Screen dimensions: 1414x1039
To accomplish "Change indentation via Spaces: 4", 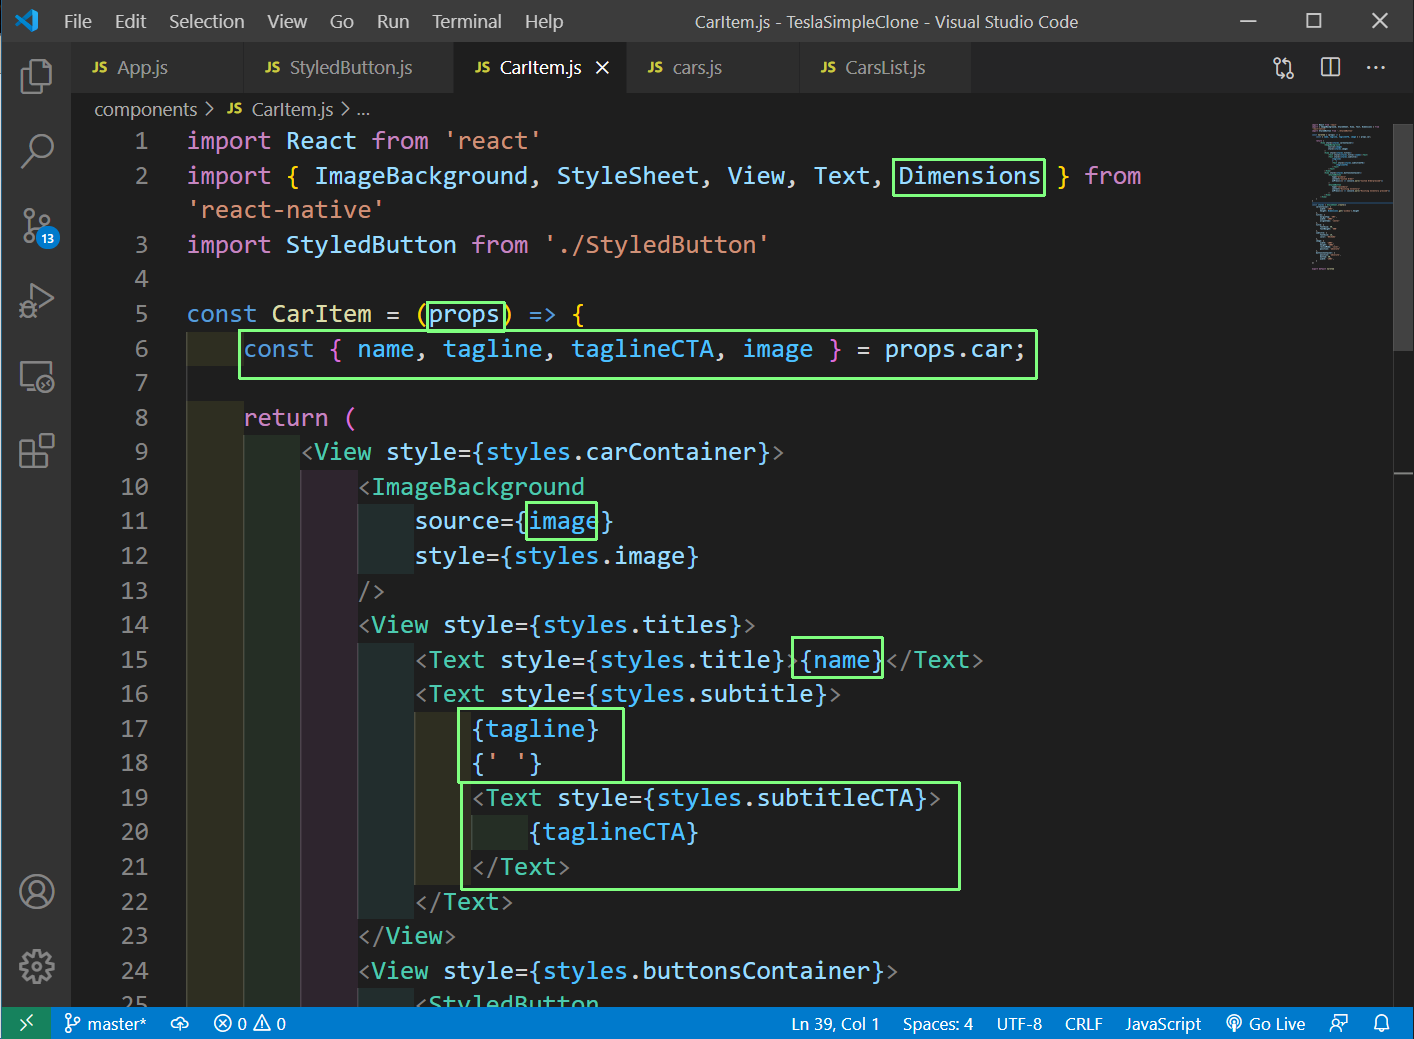I will 938,1023.
